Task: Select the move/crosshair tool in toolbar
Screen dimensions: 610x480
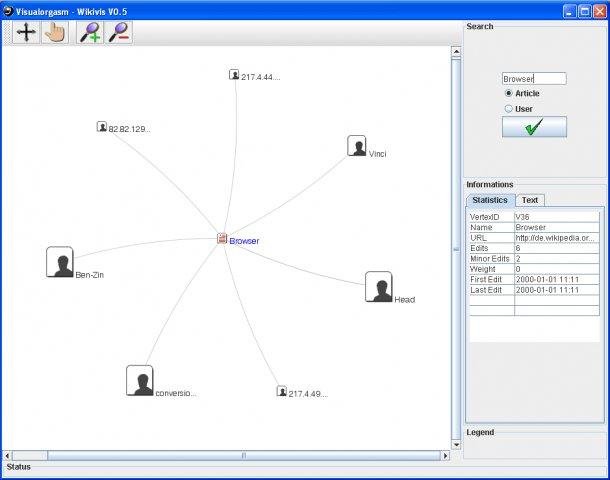Action: 26,32
